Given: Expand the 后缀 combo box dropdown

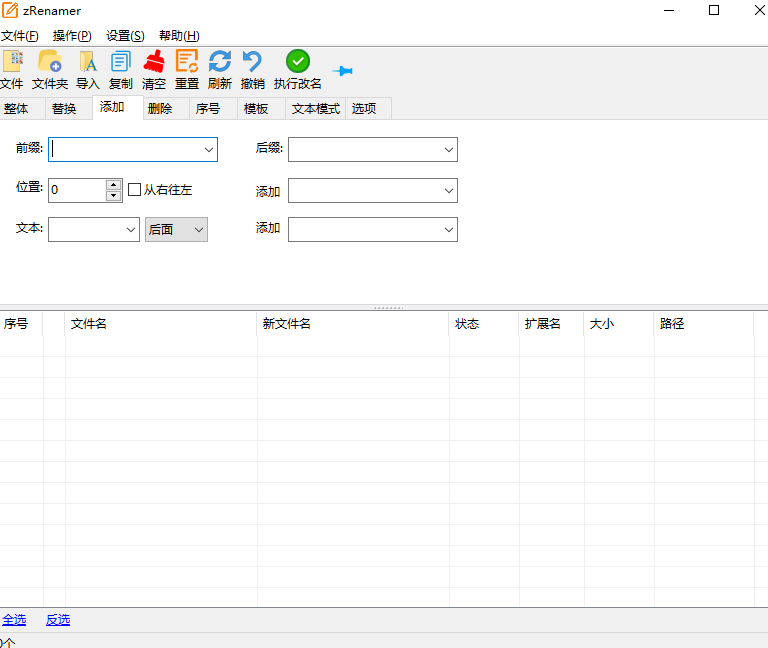Looking at the screenshot, I should 449,150.
